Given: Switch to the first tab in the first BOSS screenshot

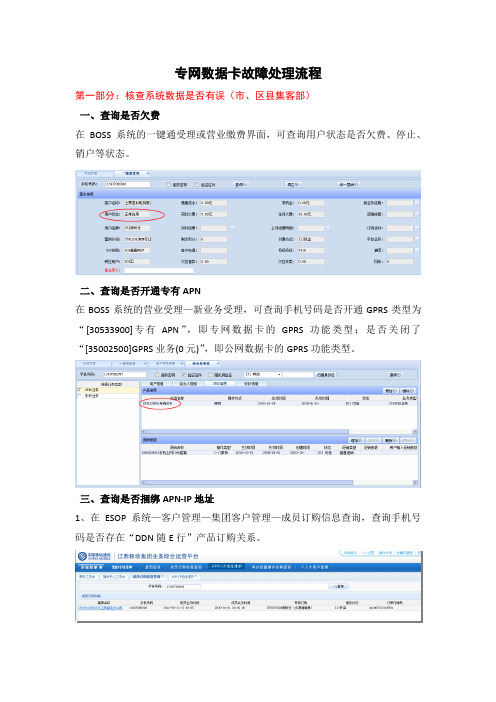Looking at the screenshot, I should click(x=93, y=173).
